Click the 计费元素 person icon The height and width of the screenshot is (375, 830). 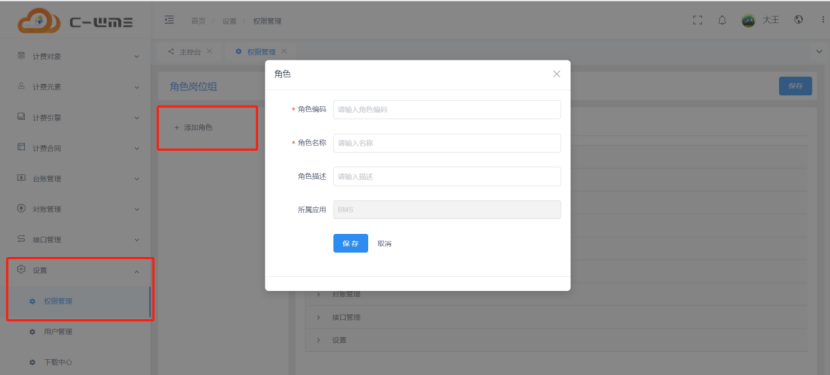(21, 86)
